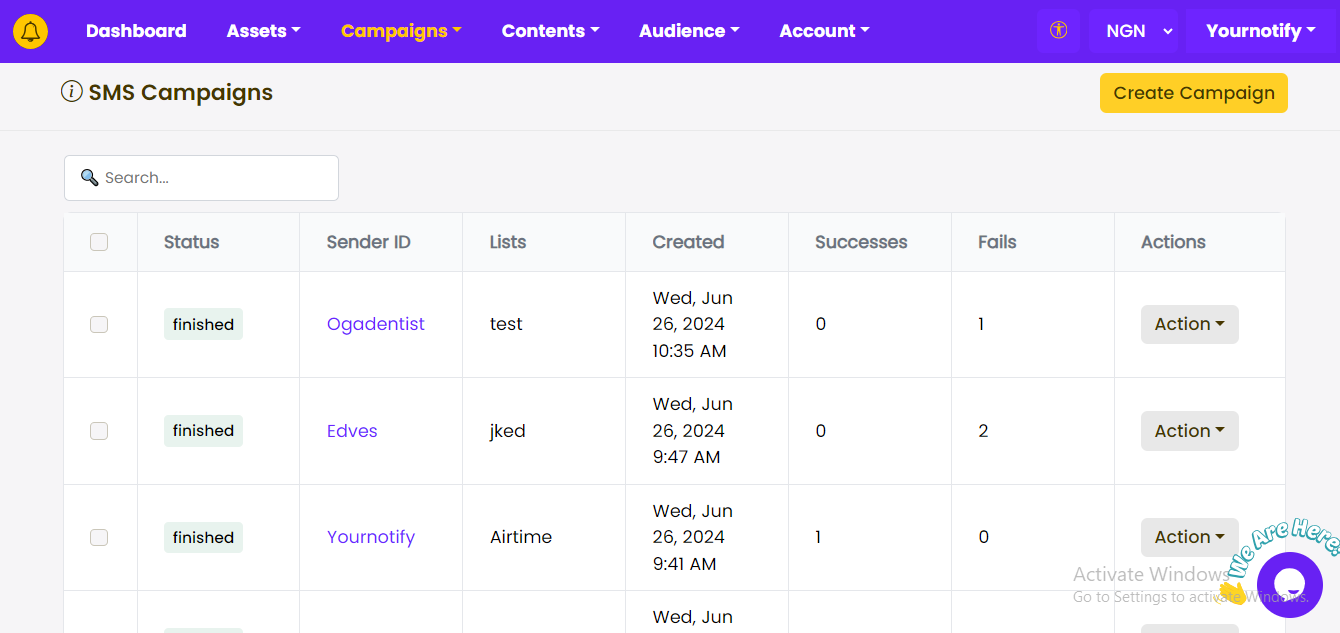Click the finished badge in the Edves row
Image resolution: width=1340 pixels, height=633 pixels.
pyautogui.click(x=203, y=431)
